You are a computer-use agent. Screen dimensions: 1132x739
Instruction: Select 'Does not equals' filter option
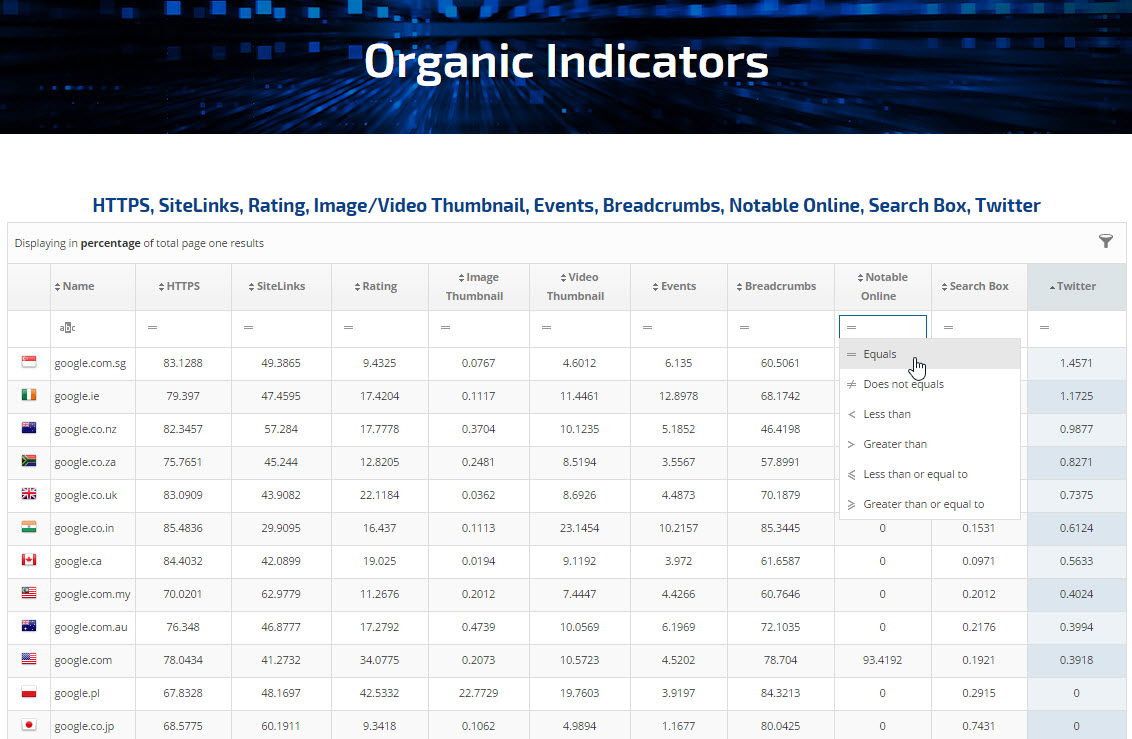[902, 384]
